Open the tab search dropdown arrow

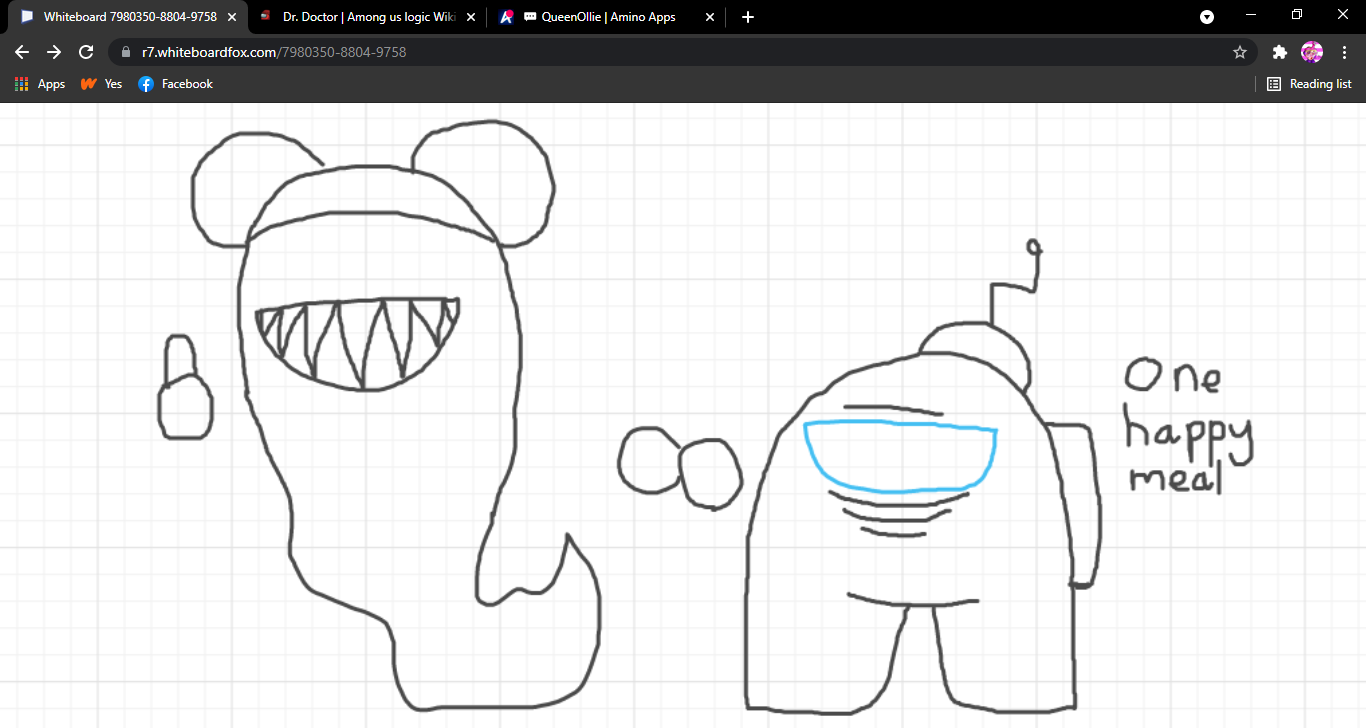coord(1207,17)
